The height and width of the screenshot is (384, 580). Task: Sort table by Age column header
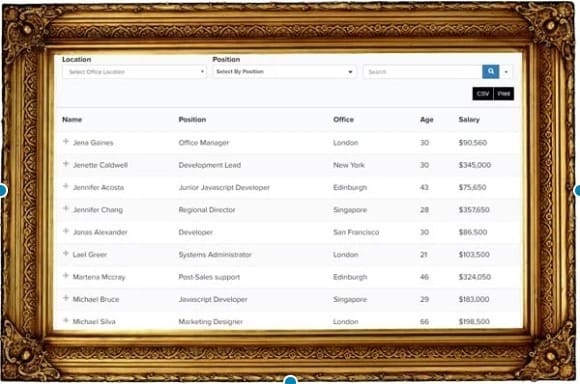426,119
